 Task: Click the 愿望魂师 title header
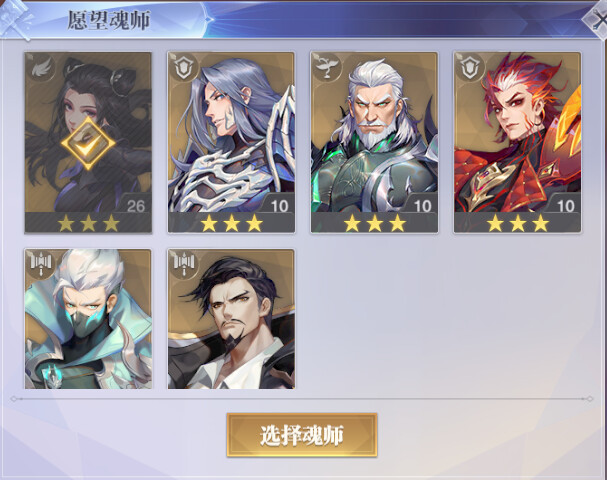(x=109, y=20)
